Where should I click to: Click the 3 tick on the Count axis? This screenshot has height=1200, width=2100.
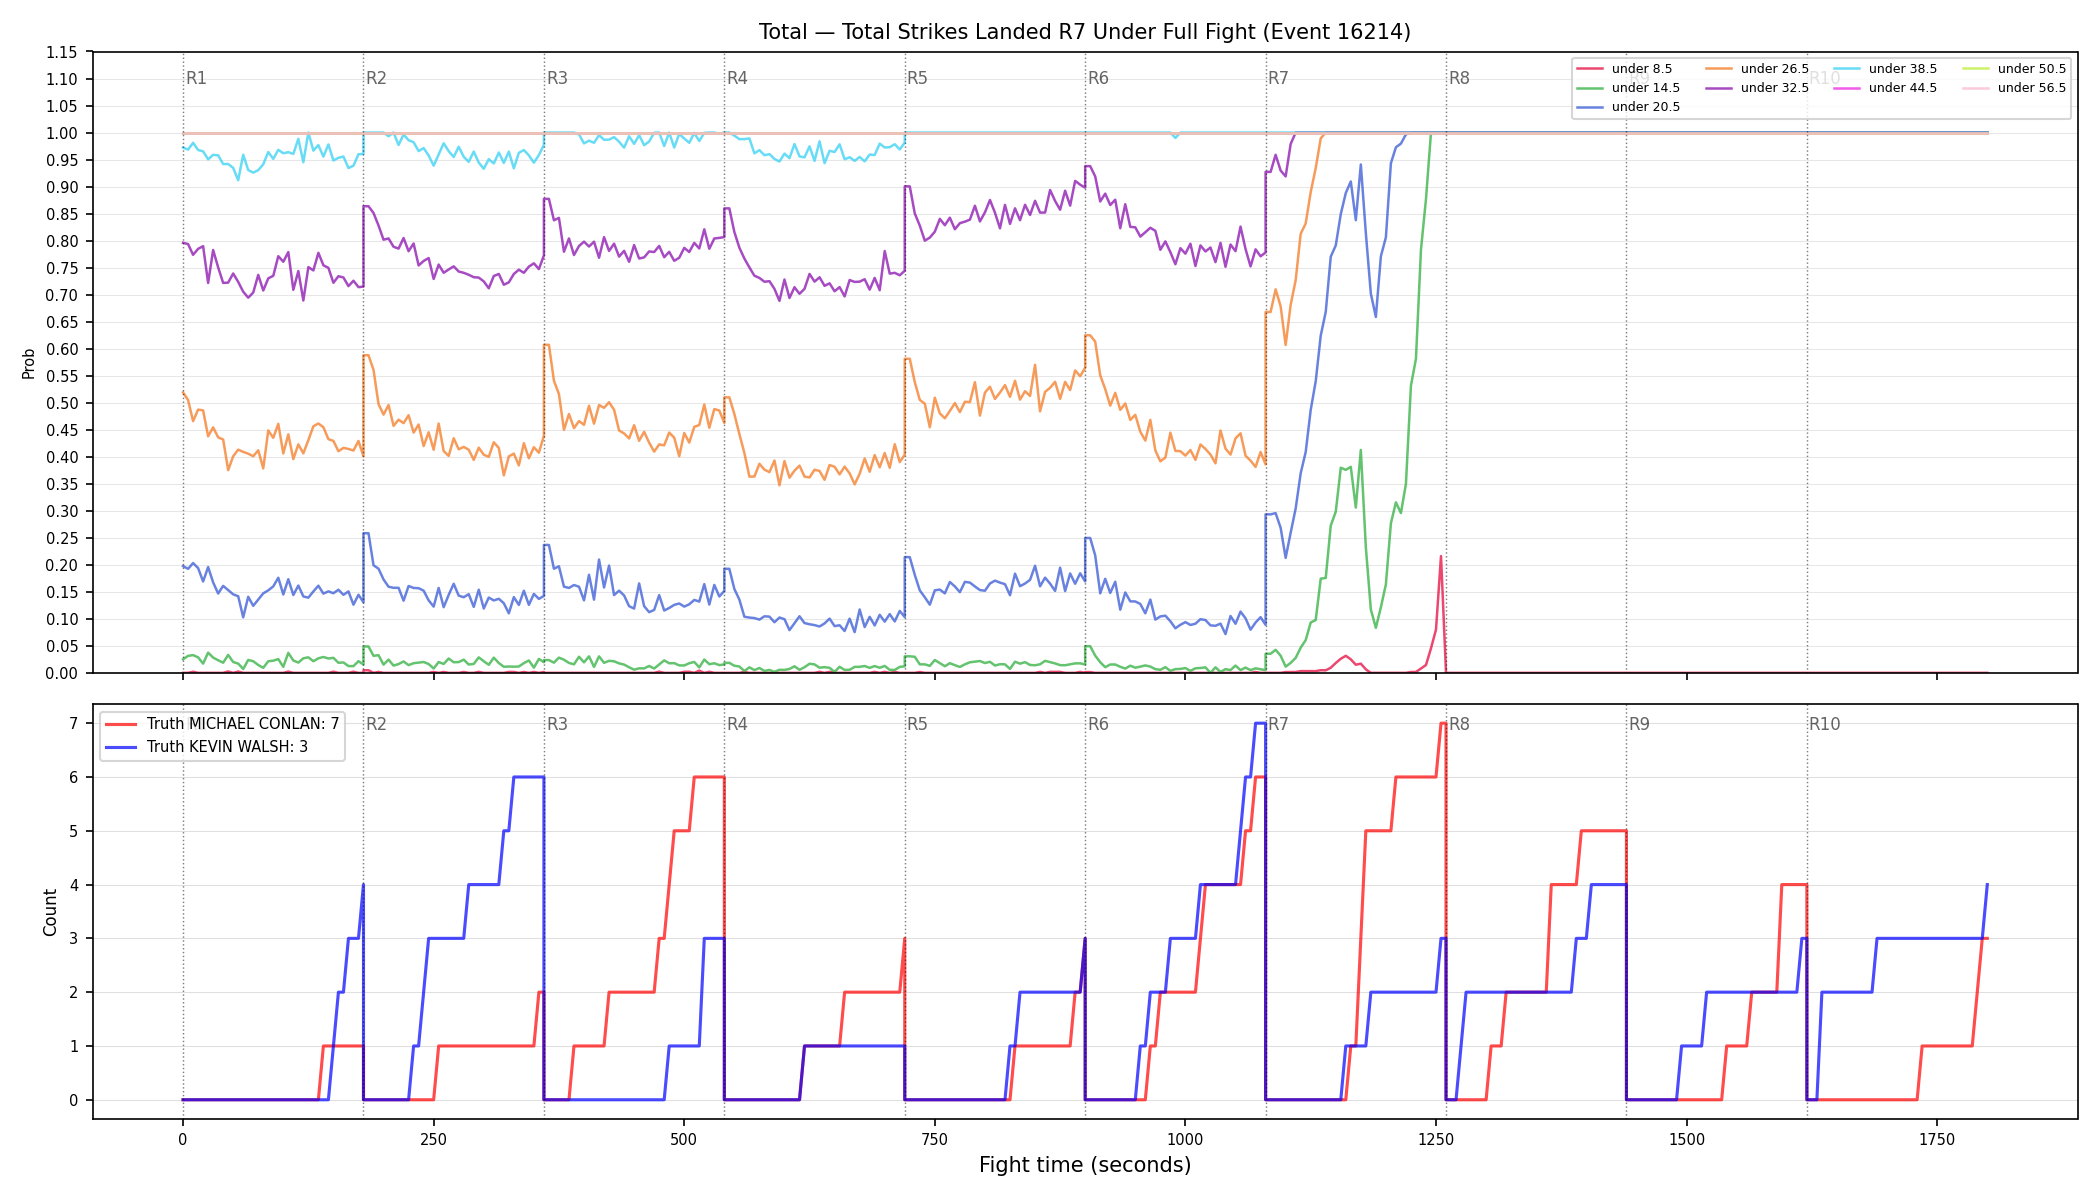click(74, 938)
